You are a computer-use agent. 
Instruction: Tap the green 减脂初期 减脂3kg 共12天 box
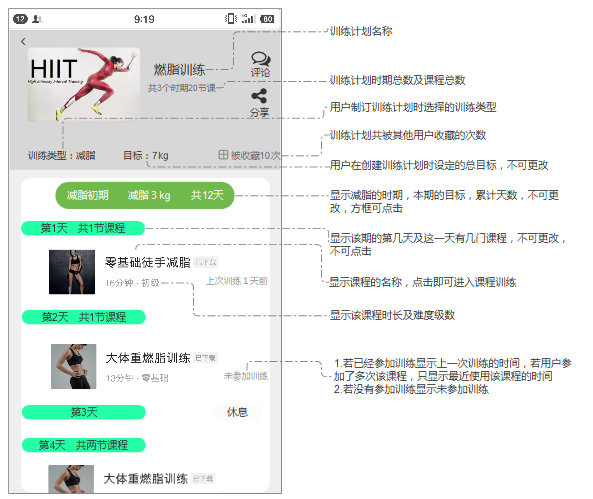click(x=145, y=195)
